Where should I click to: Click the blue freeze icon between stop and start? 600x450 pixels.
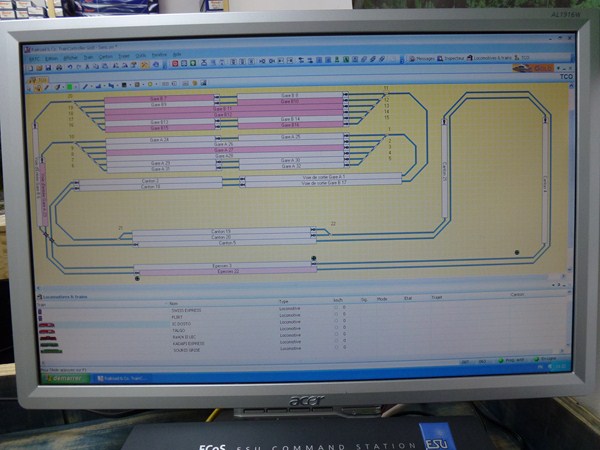[x=184, y=63]
